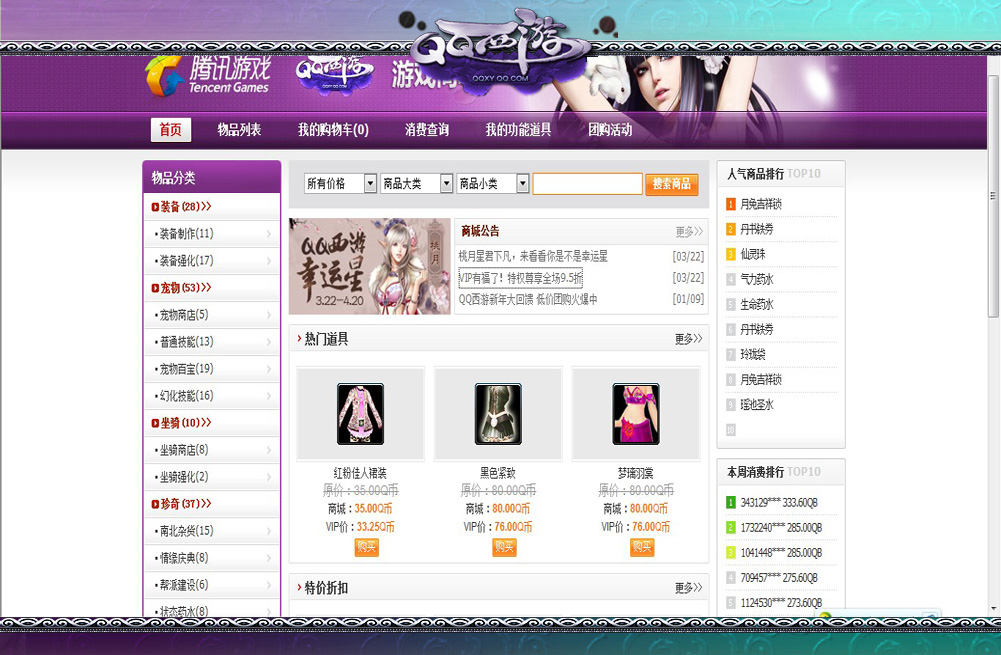Expand the 坐骑(10) category
Viewport: 1001px width, 655px height.
[x=185, y=423]
